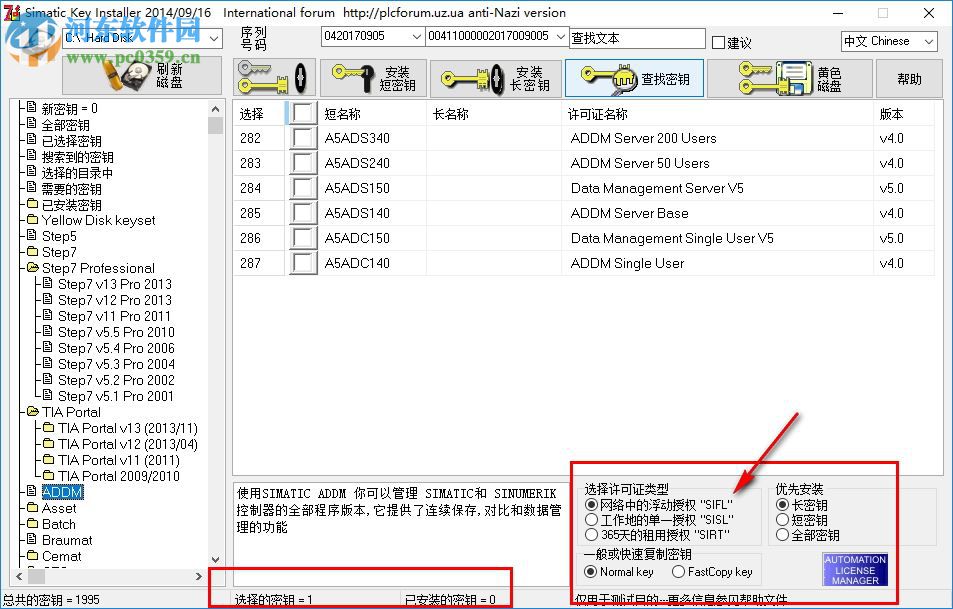Click the tree panel scroll down arrow
The width and height of the screenshot is (953, 609).
pos(215,559)
